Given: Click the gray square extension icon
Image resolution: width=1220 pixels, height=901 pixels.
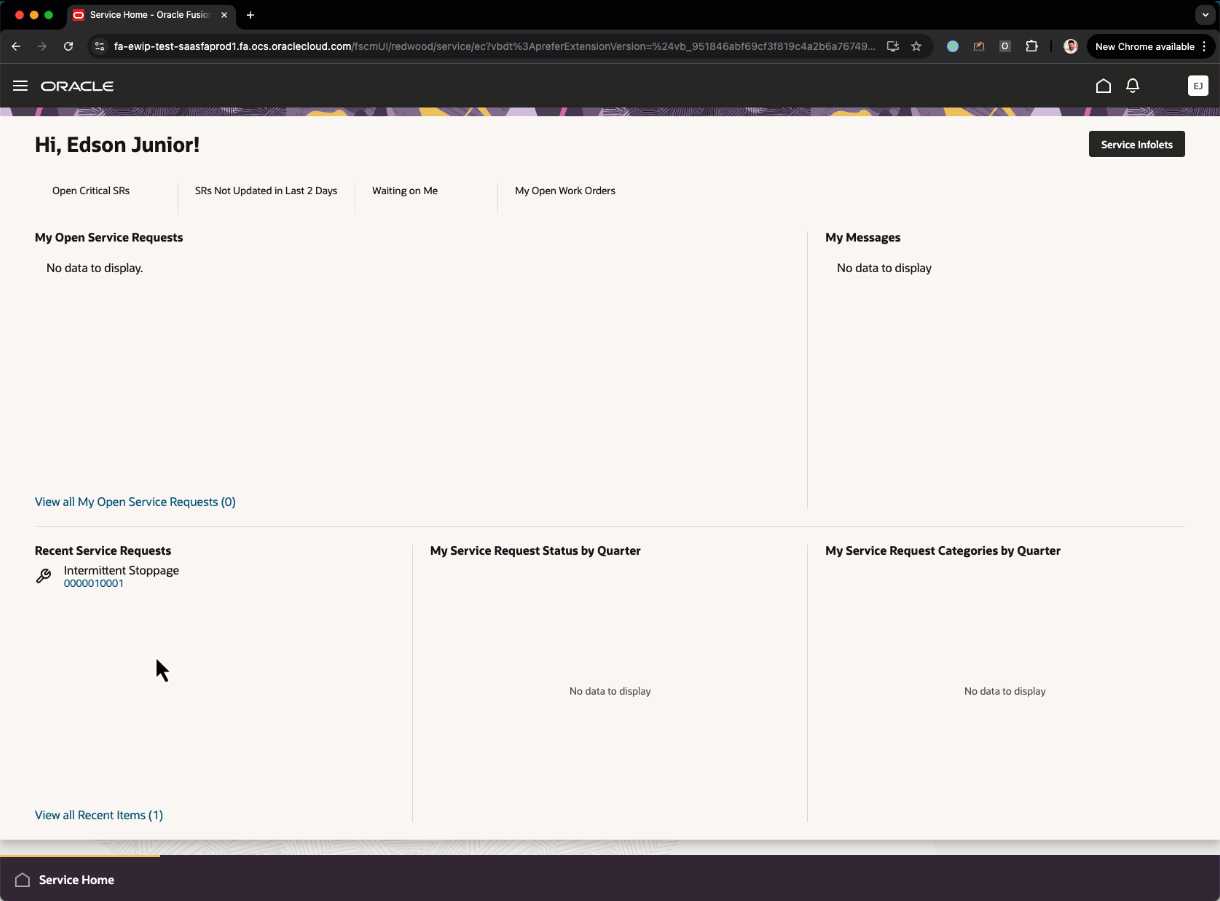Looking at the screenshot, I should click(x=1005, y=46).
